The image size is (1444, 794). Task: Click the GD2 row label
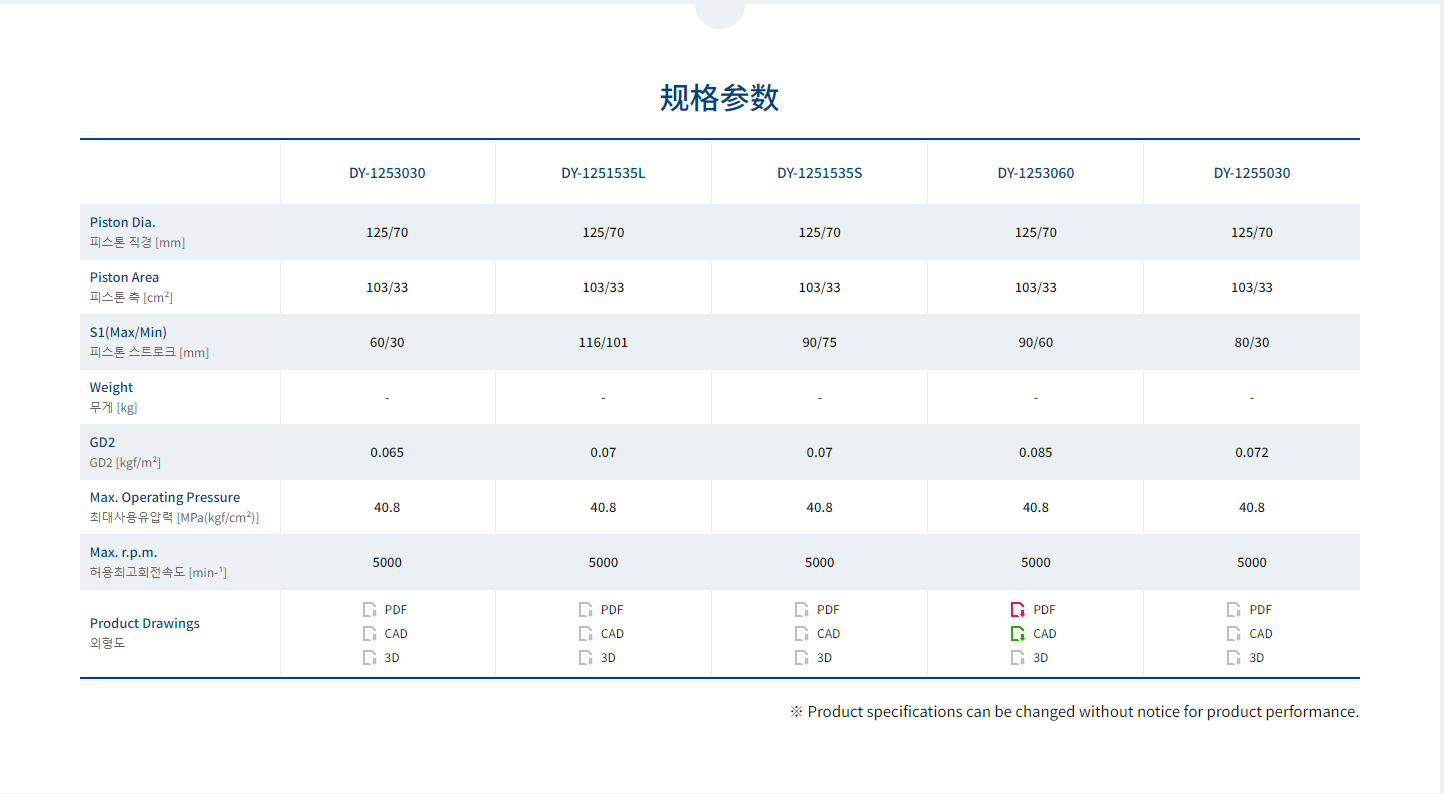(103, 442)
